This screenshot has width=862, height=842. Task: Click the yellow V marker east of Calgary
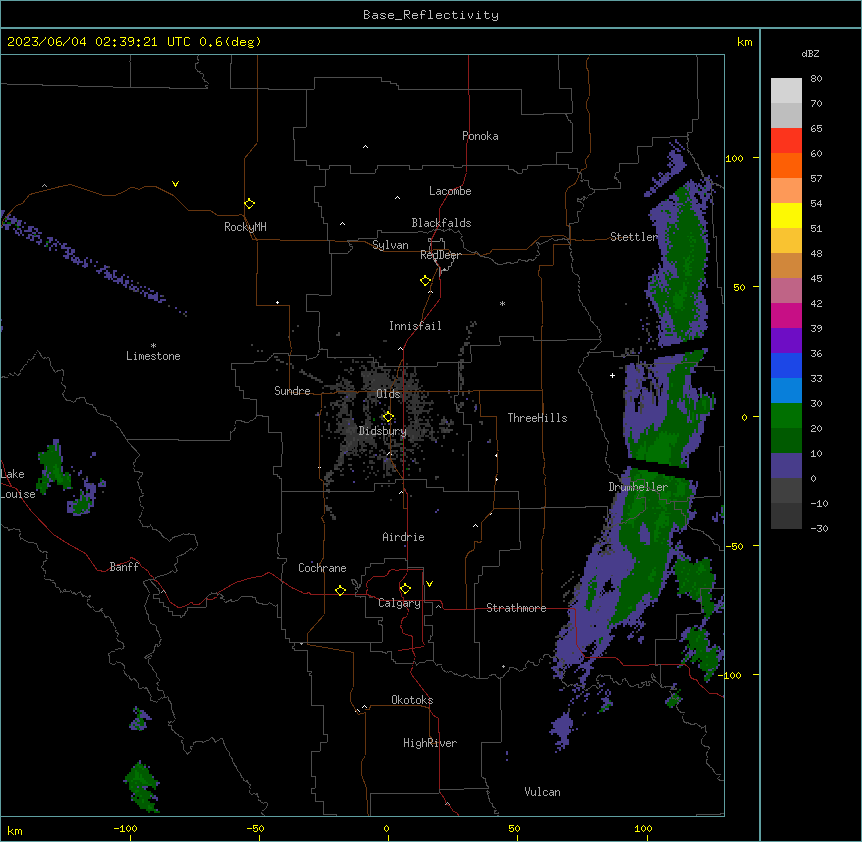coord(429,584)
